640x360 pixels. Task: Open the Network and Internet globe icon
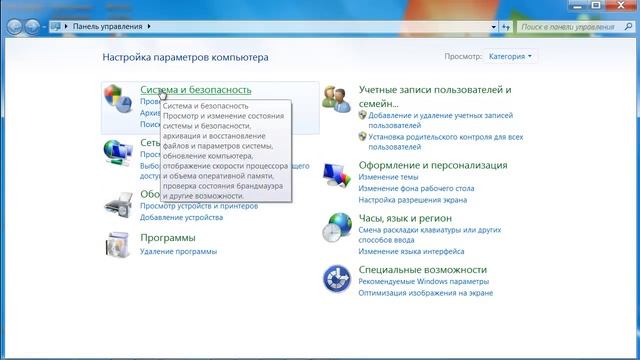(118, 152)
